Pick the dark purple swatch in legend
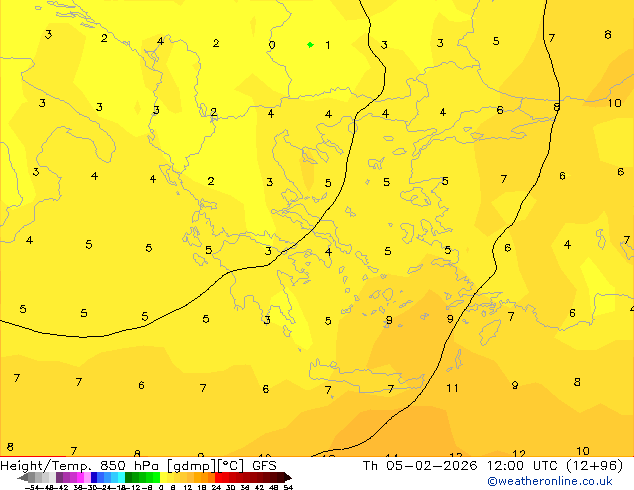 (x=59, y=477)
